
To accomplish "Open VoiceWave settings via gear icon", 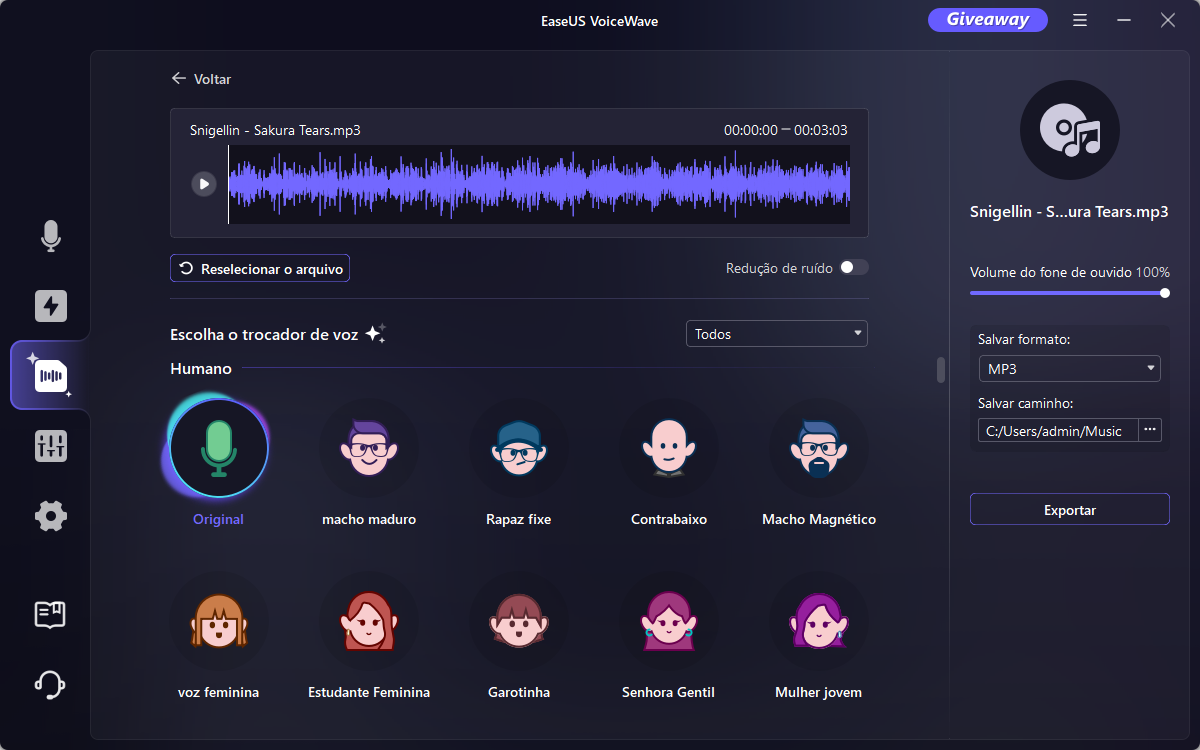I will click(x=48, y=516).
